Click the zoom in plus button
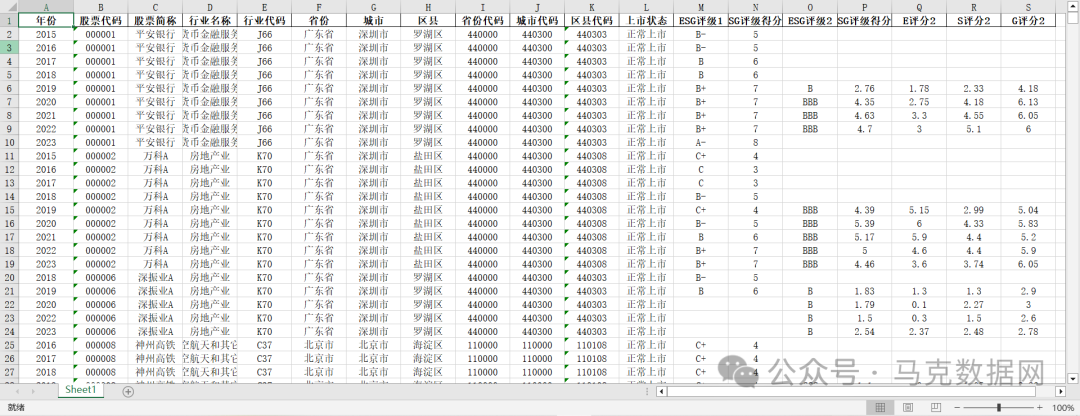1080x416 pixels. pos(1040,408)
